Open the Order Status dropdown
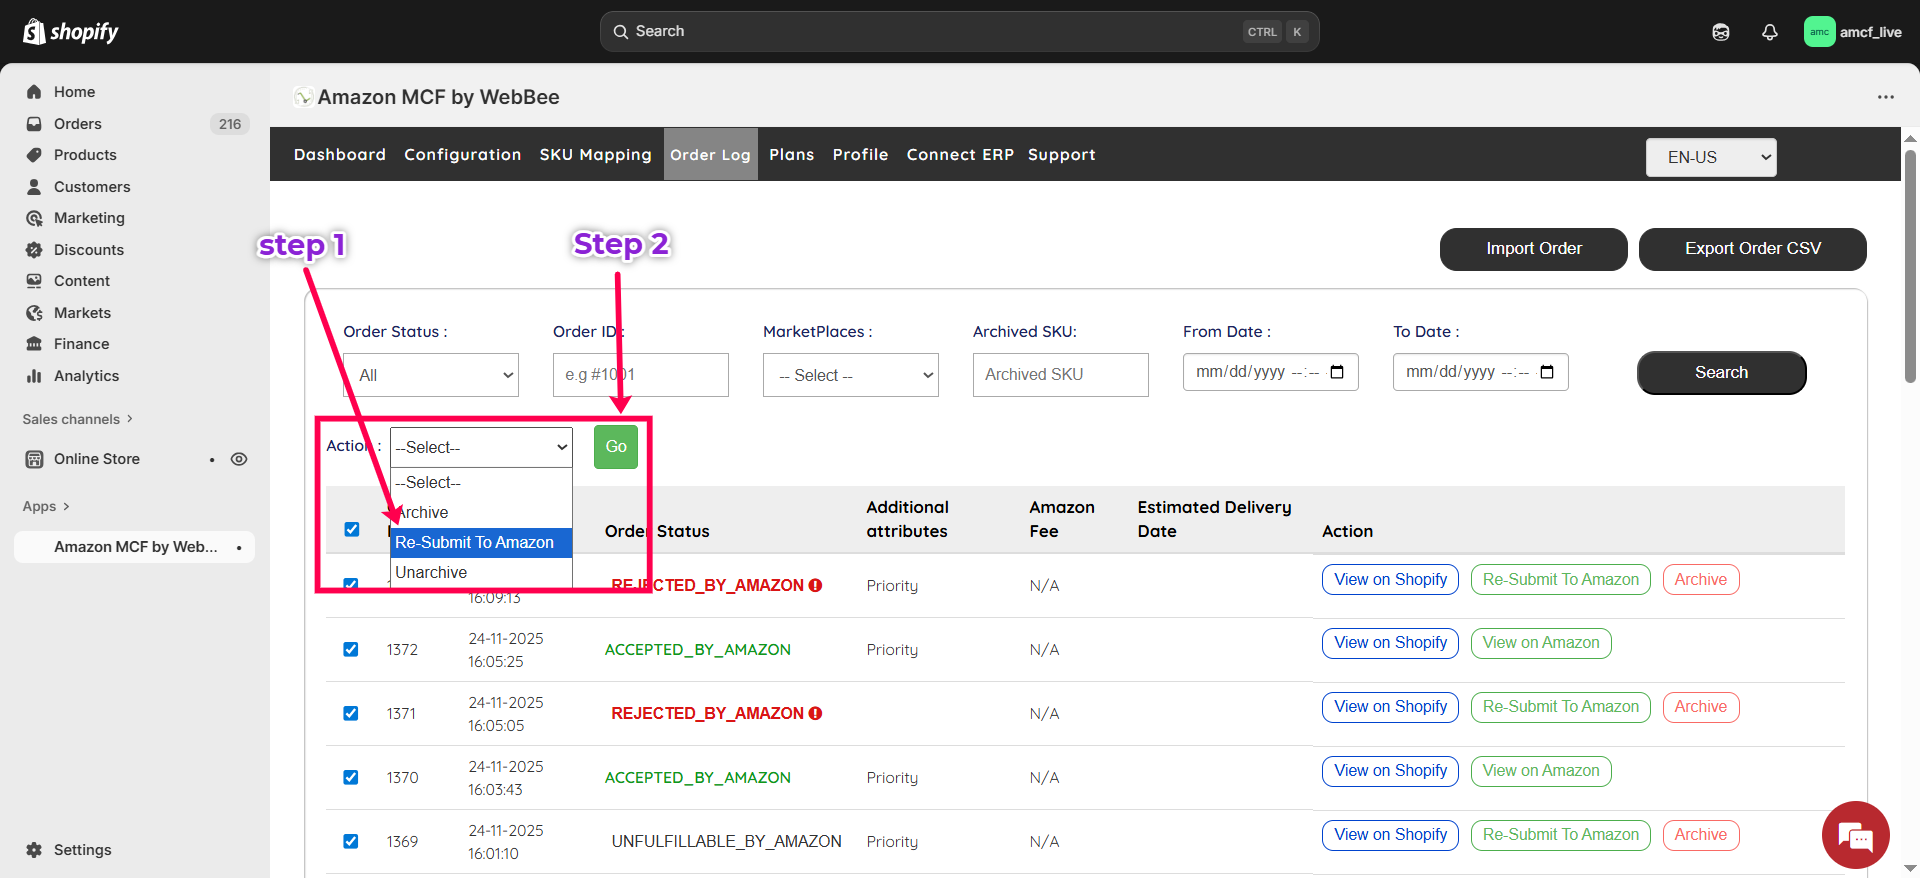Image resolution: width=1920 pixels, height=878 pixels. (x=431, y=375)
